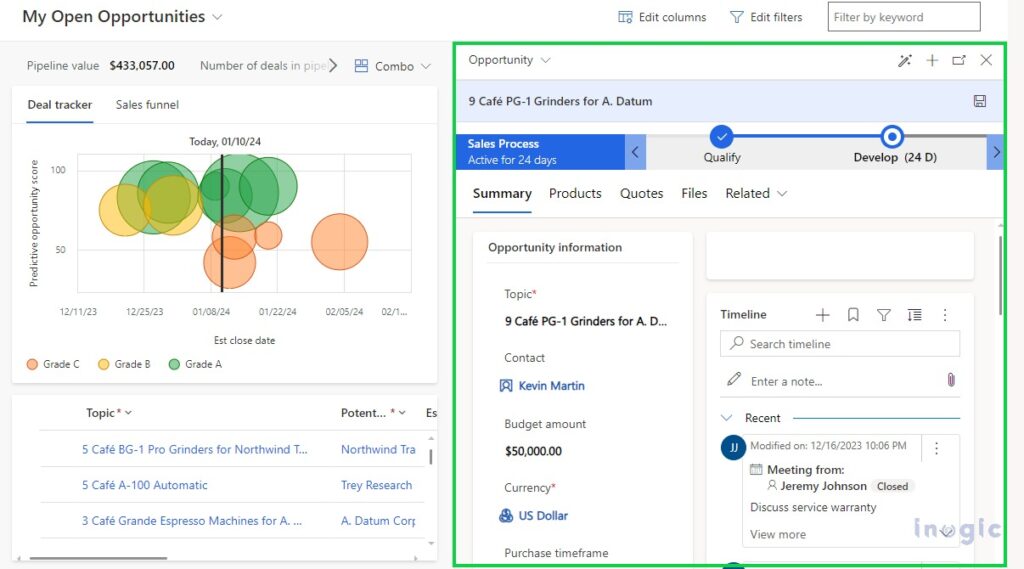Open the My Open Opportunities view dropdown
This screenshot has width=1024, height=569.
pyautogui.click(x=217, y=17)
